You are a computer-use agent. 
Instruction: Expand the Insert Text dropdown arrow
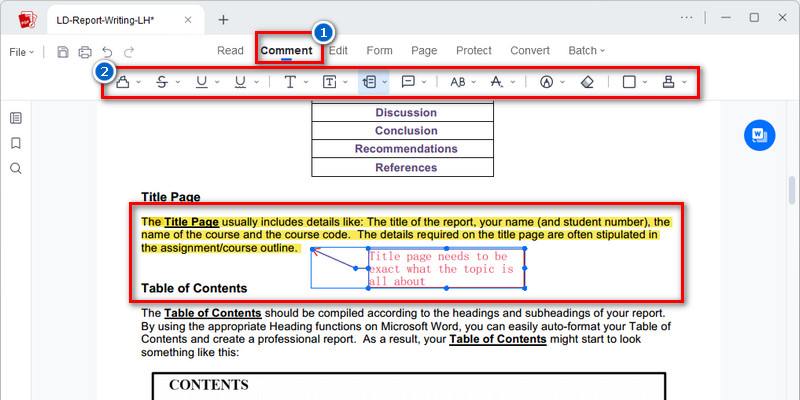[x=513, y=82]
